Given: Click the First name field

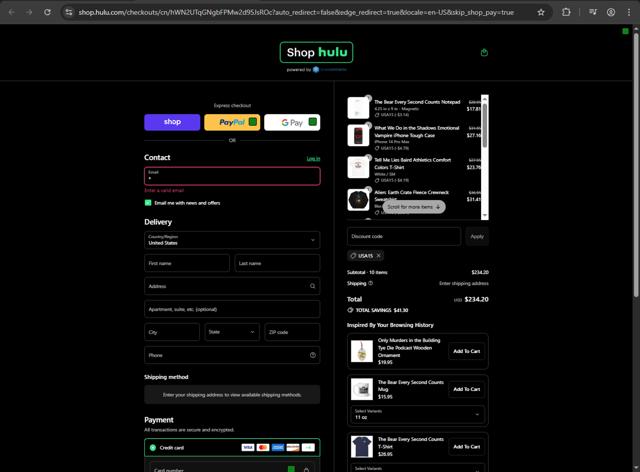Looking at the screenshot, I should pyautogui.click(x=187, y=263).
